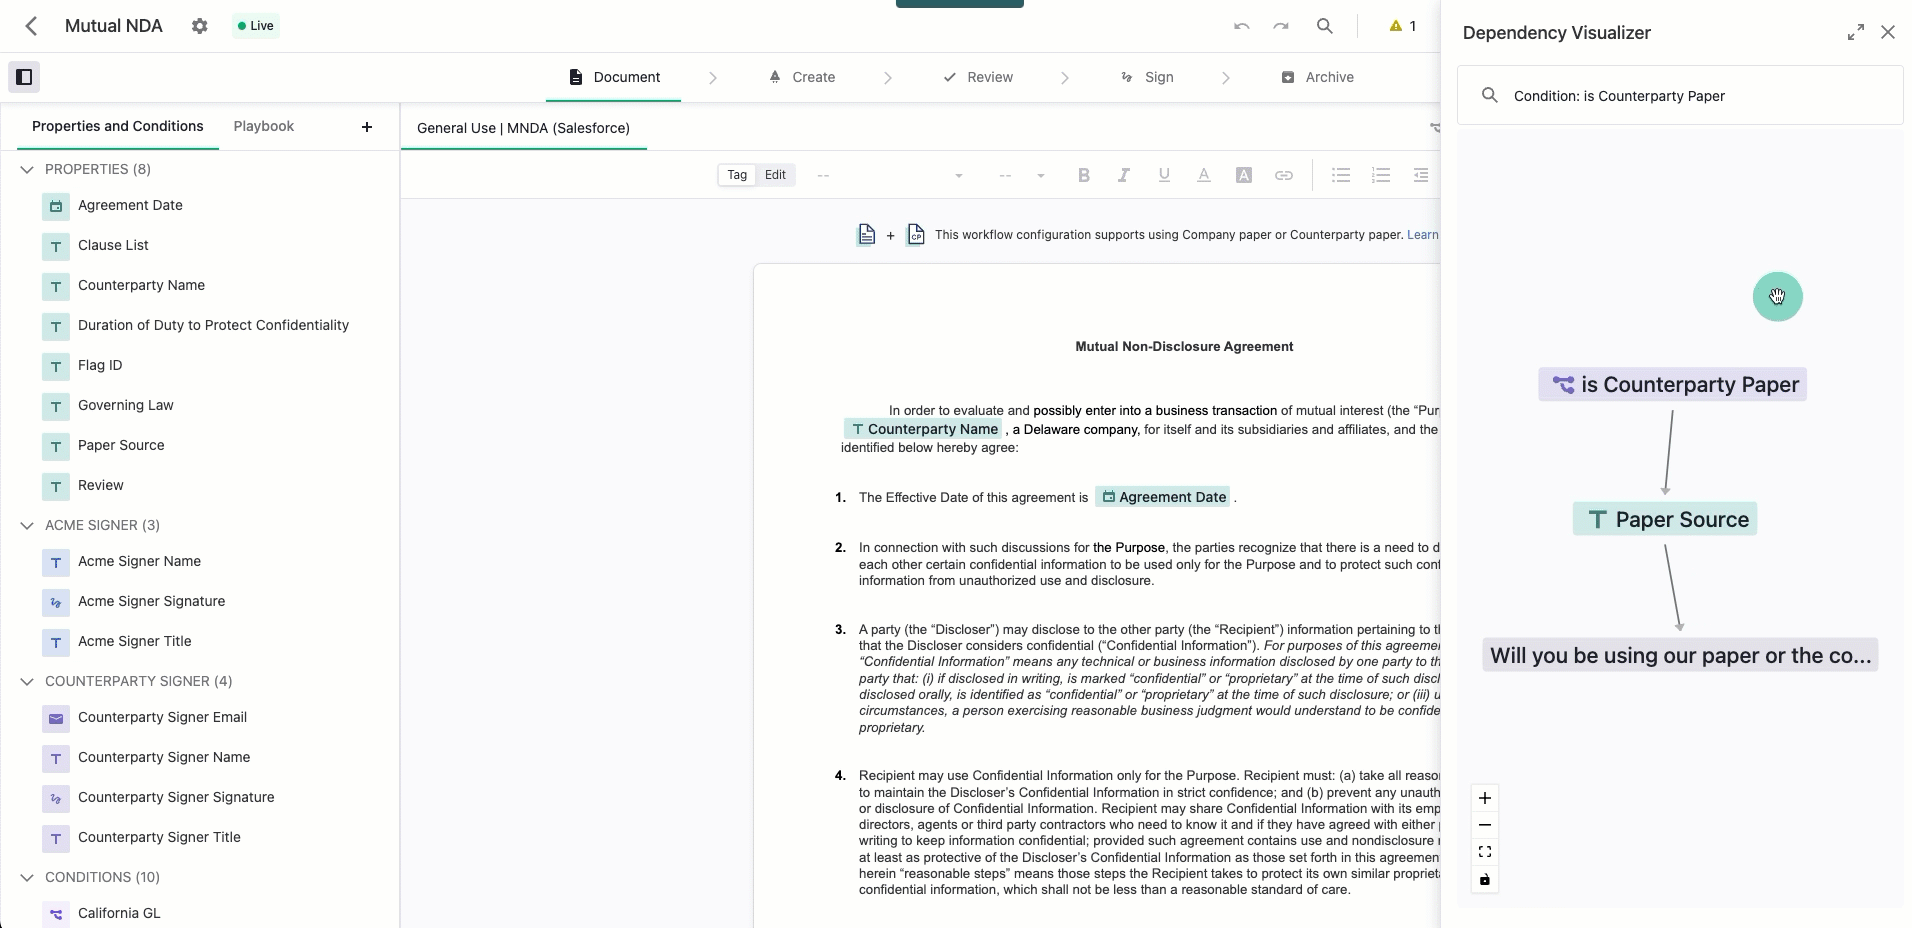The height and width of the screenshot is (928, 1912).
Task: Open search with the top magnifier icon
Action: (1325, 26)
